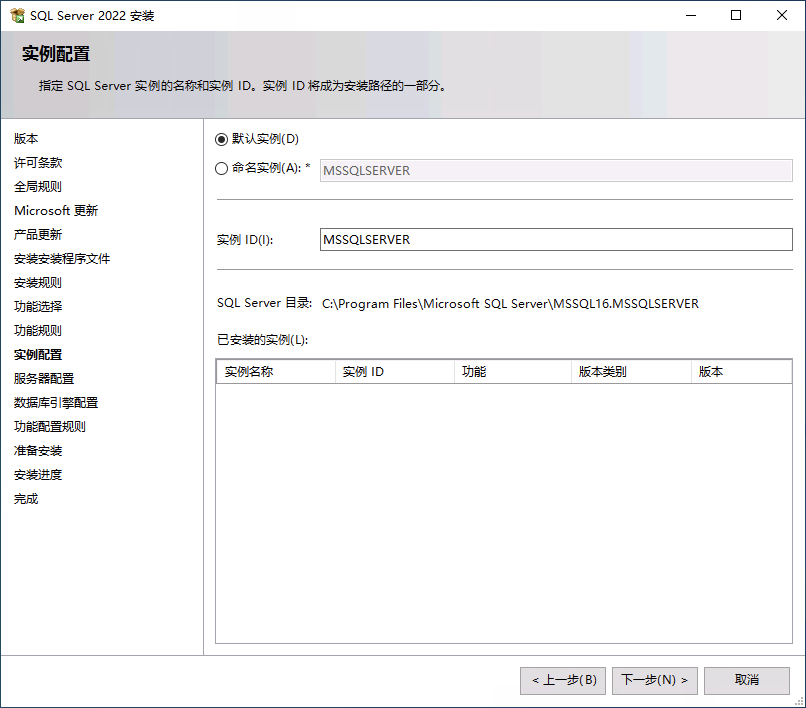This screenshot has height=708, width=806.
Task: Select the highlighted 实例配置 step
Action: pos(38,354)
